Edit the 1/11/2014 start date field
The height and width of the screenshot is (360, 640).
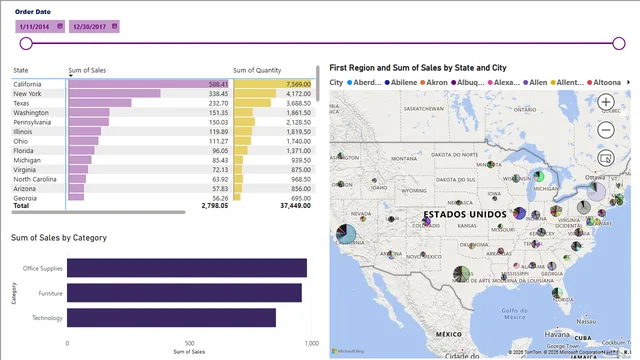[x=40, y=27]
